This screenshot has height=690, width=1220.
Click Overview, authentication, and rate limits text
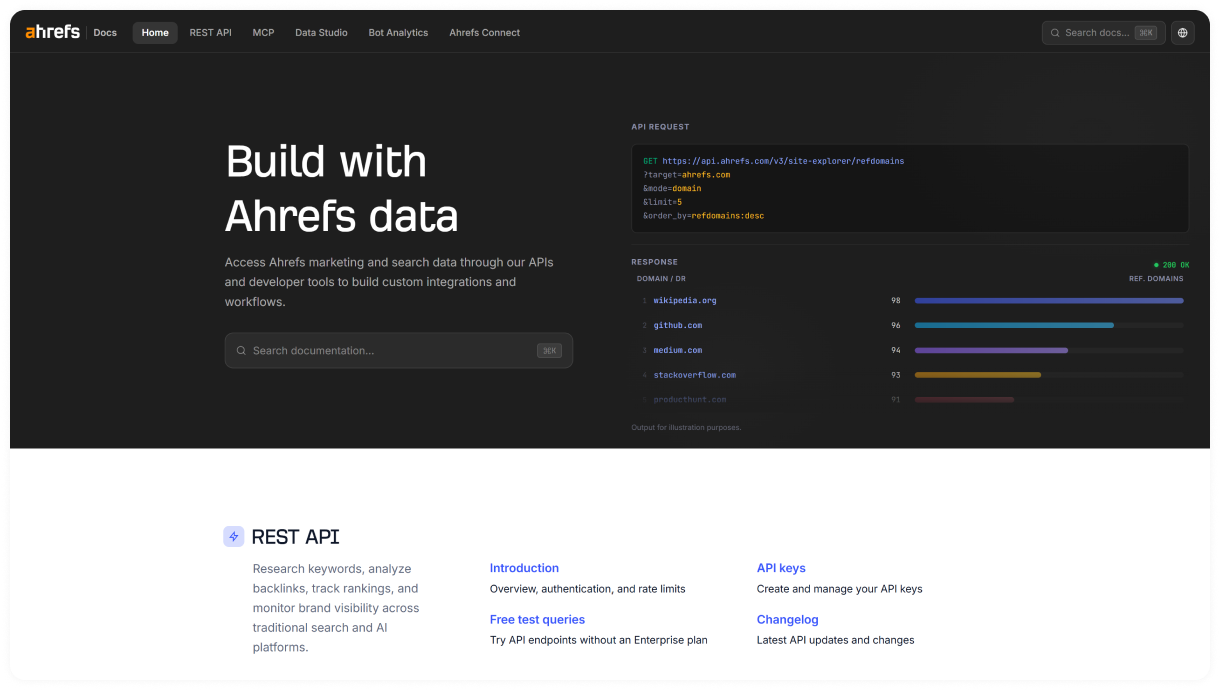588,589
